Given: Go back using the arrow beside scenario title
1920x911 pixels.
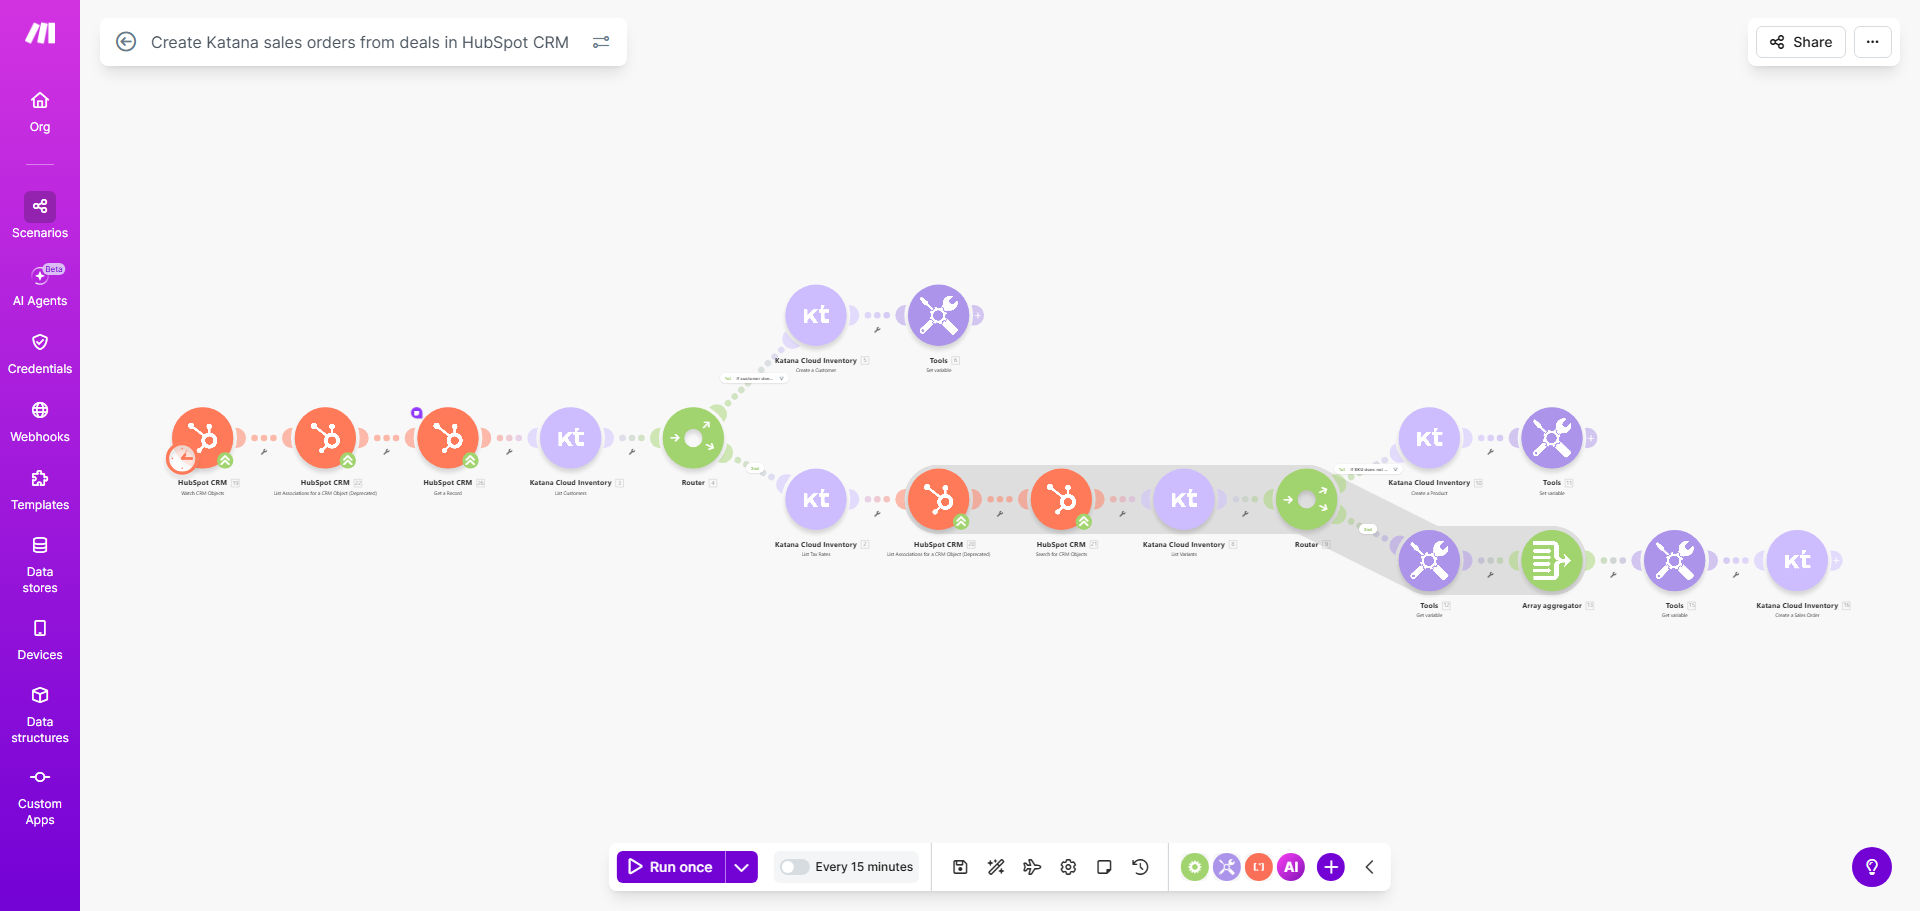Looking at the screenshot, I should [x=126, y=42].
